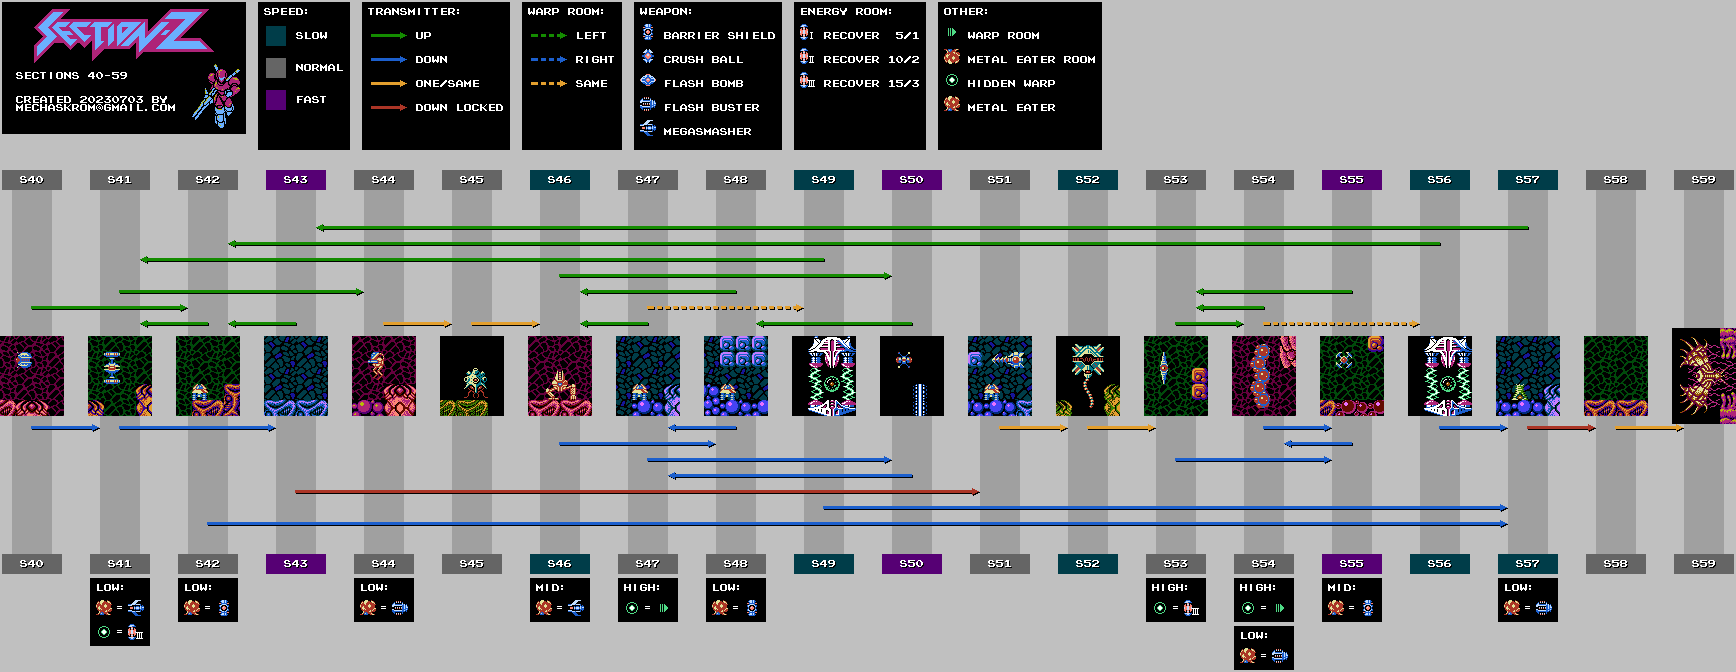Click the S56 room thumbnail
Viewport: 1736px width, 672px height.
(x=1440, y=376)
